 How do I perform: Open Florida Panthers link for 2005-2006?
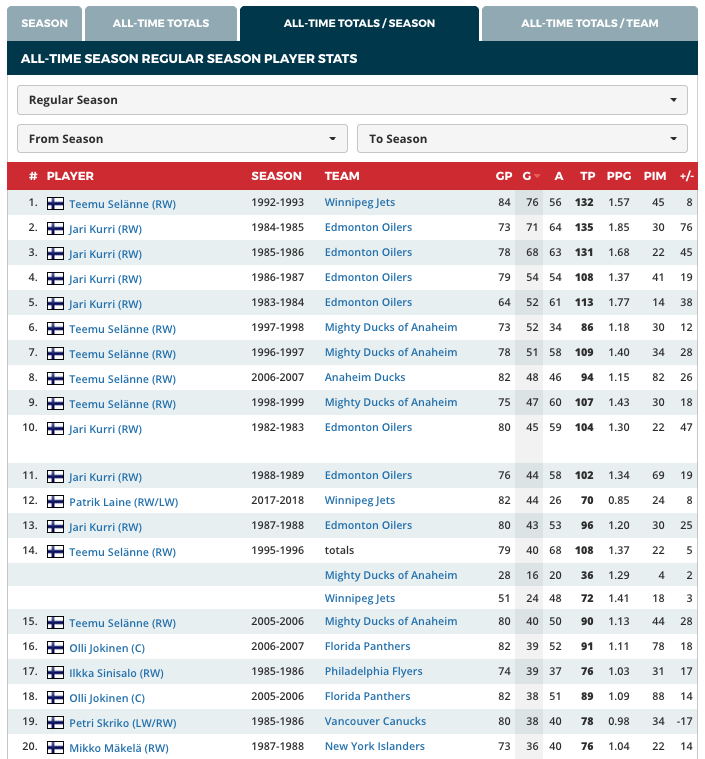click(x=367, y=696)
